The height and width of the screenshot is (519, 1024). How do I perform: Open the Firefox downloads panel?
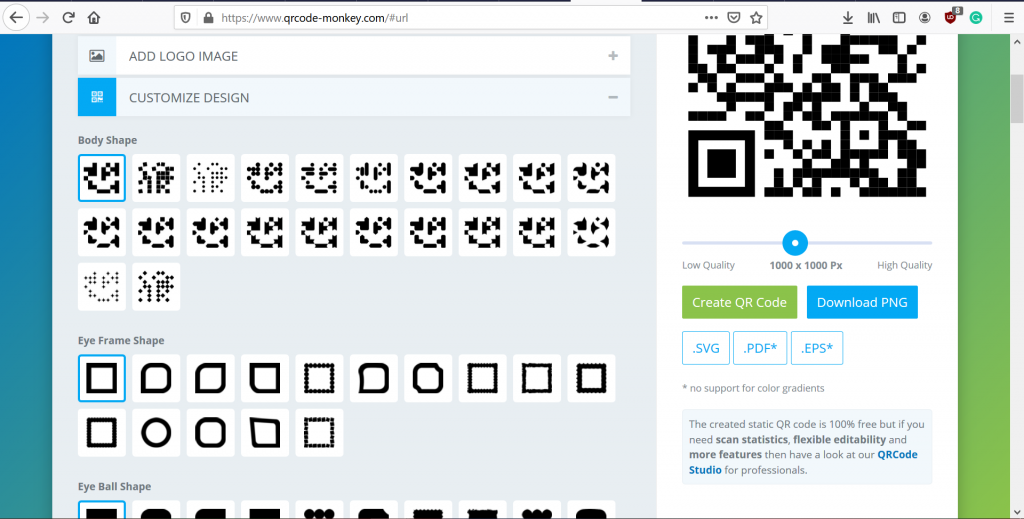848,18
